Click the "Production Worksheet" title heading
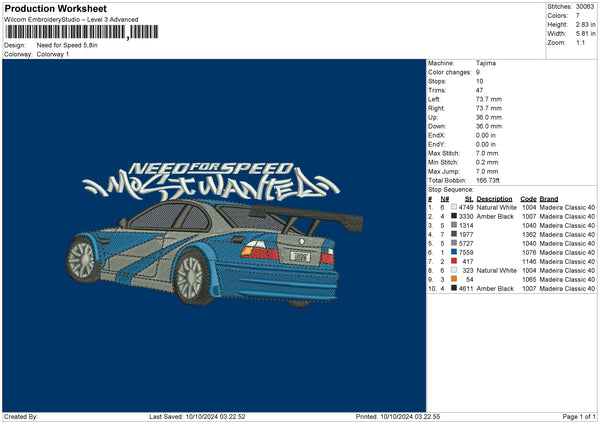Image resolution: width=600 pixels, height=424 pixels. [55, 8]
